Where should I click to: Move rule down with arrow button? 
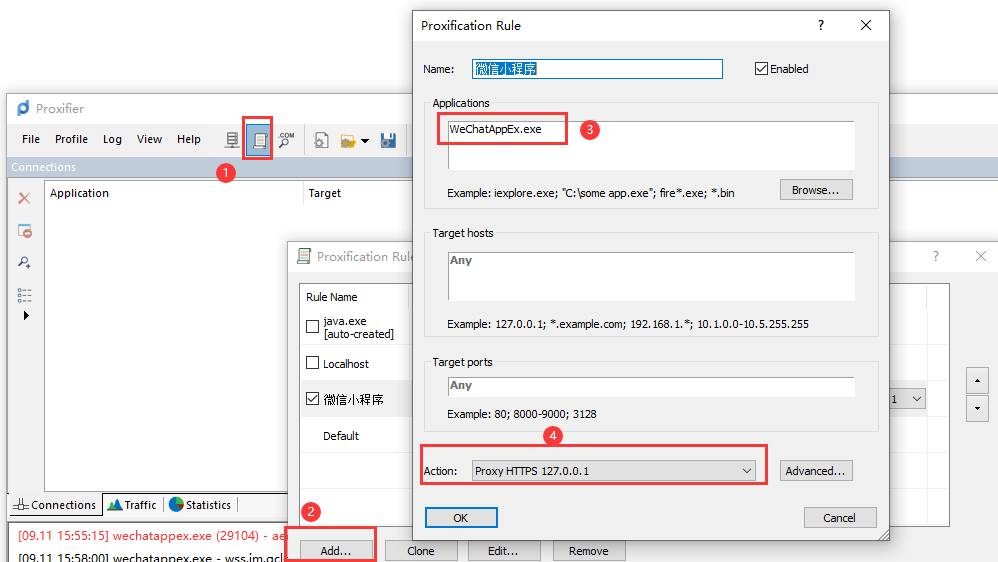pos(977,408)
